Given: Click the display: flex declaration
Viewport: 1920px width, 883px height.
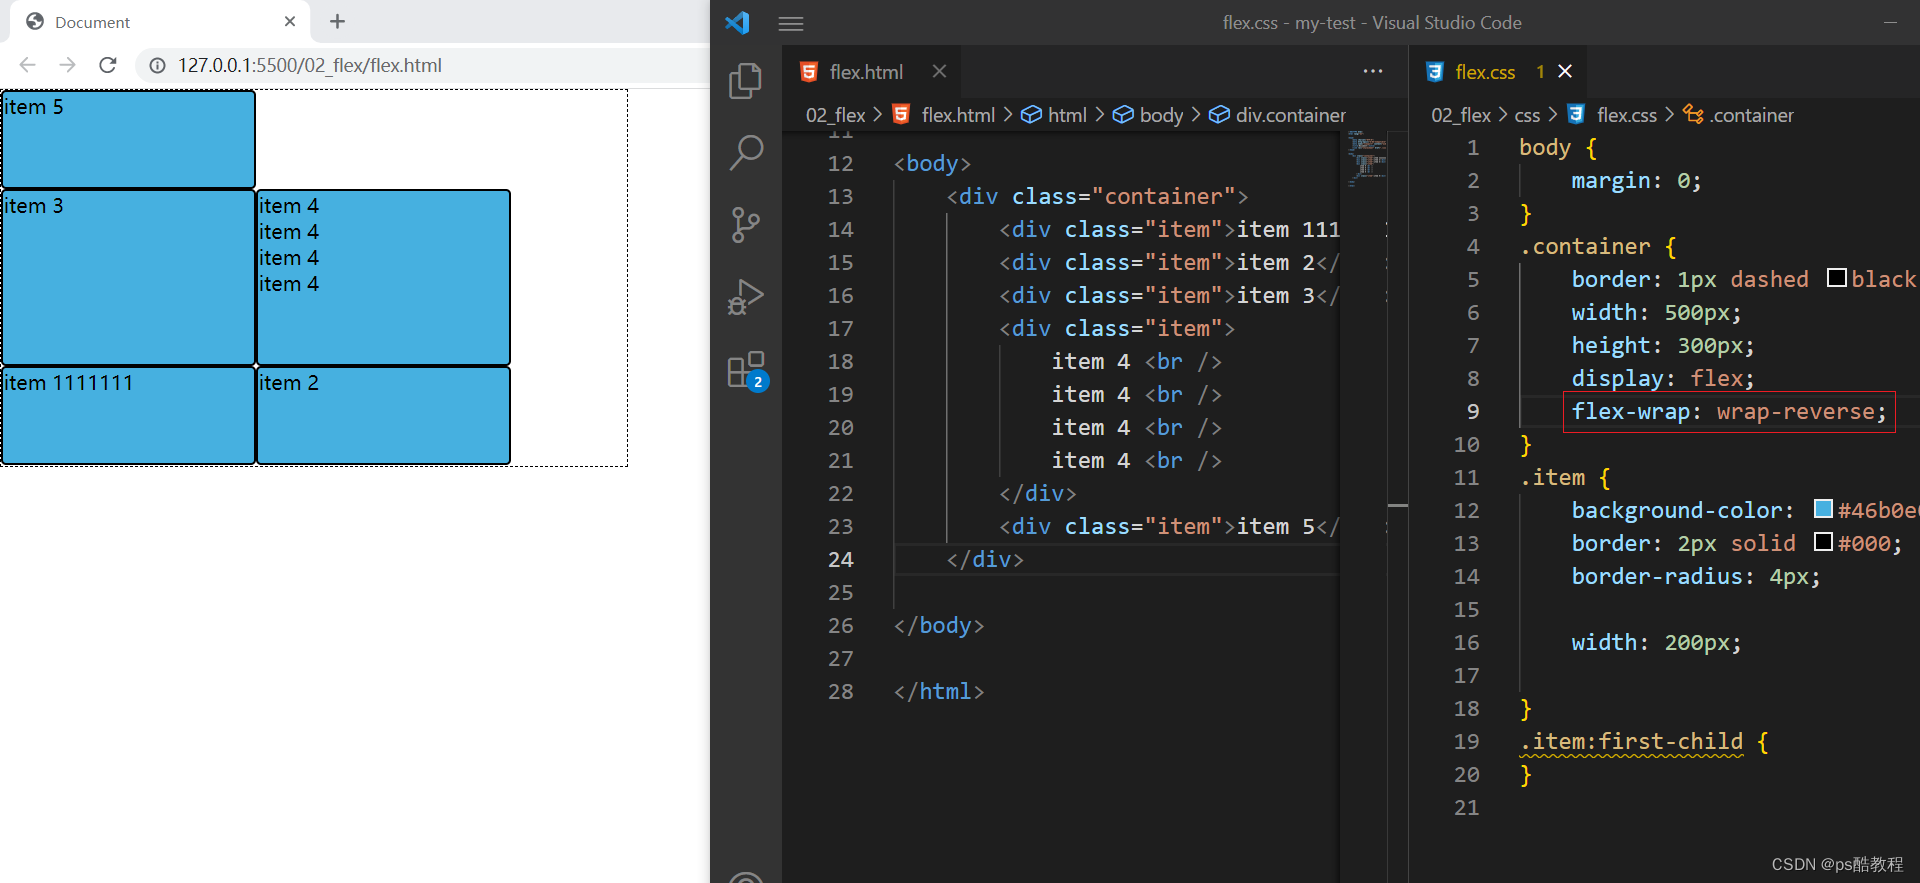Looking at the screenshot, I should tap(1662, 379).
